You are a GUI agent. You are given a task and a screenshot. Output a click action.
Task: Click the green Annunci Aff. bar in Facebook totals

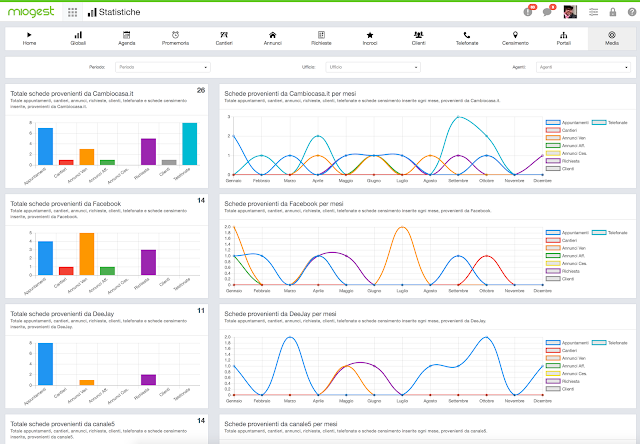tap(107, 271)
